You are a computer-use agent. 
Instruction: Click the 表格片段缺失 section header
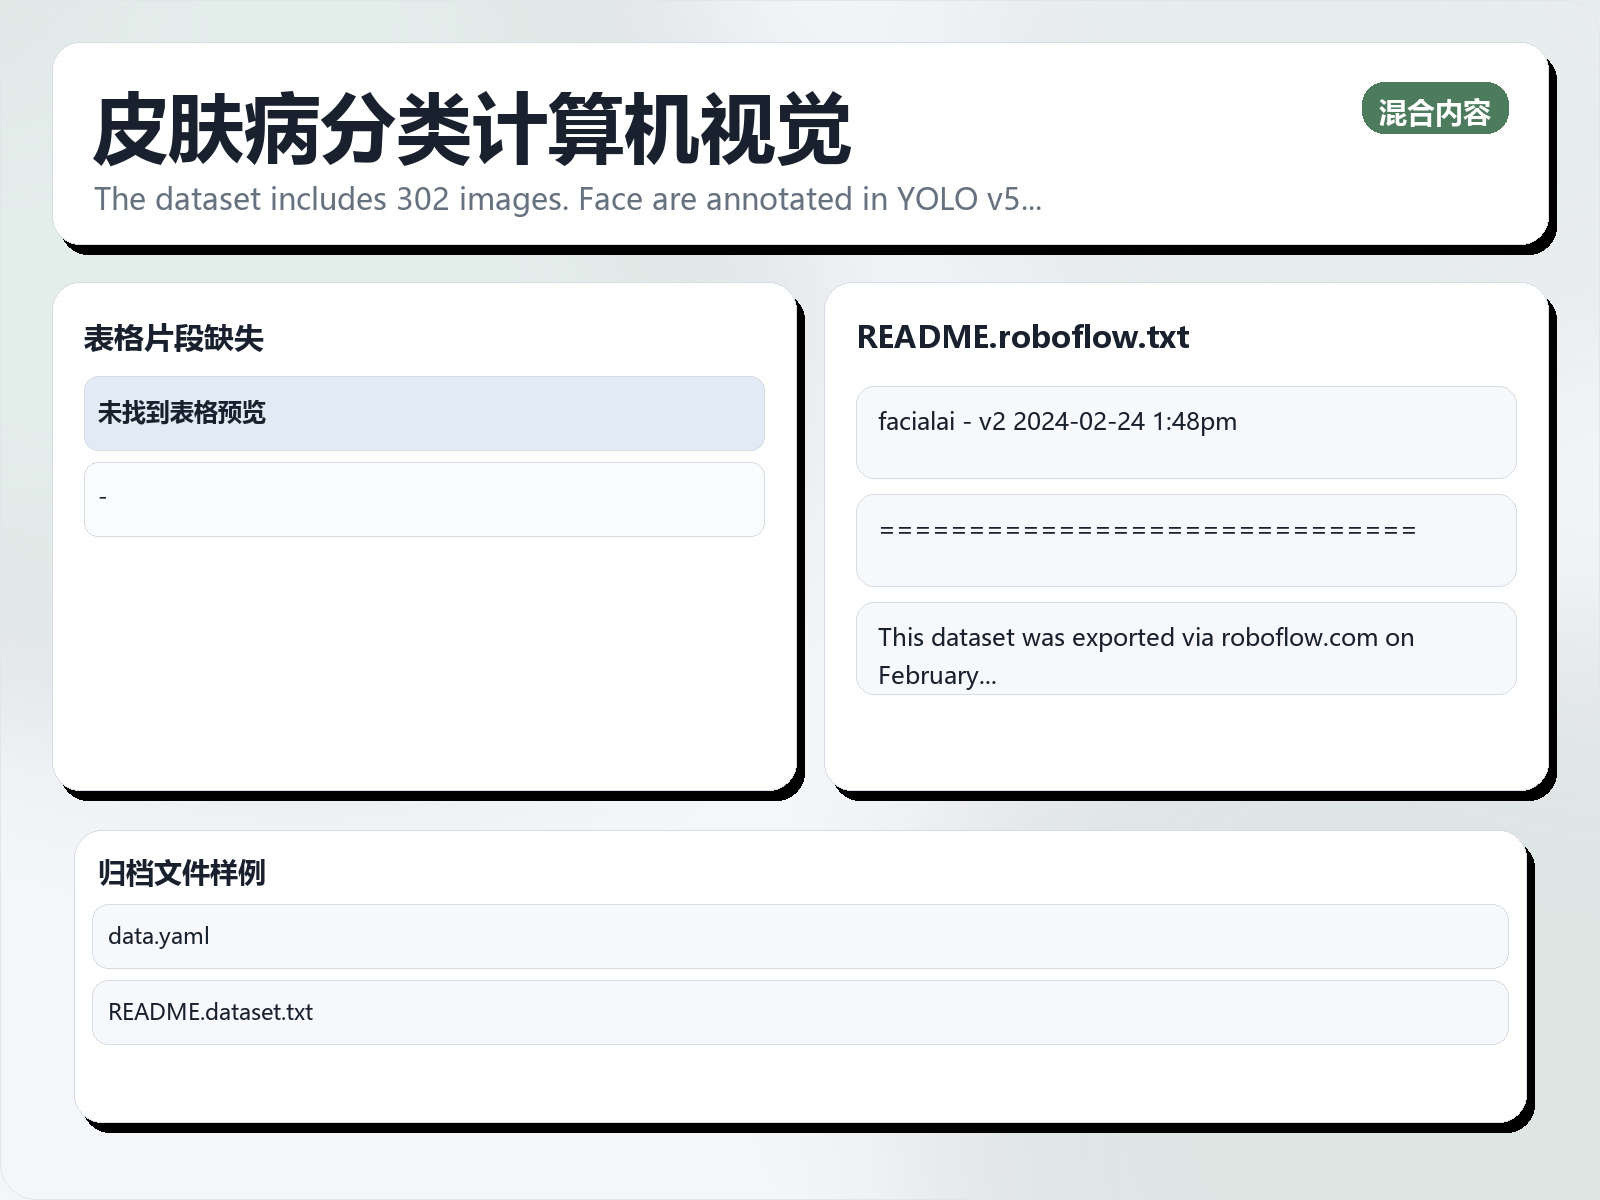click(x=176, y=338)
